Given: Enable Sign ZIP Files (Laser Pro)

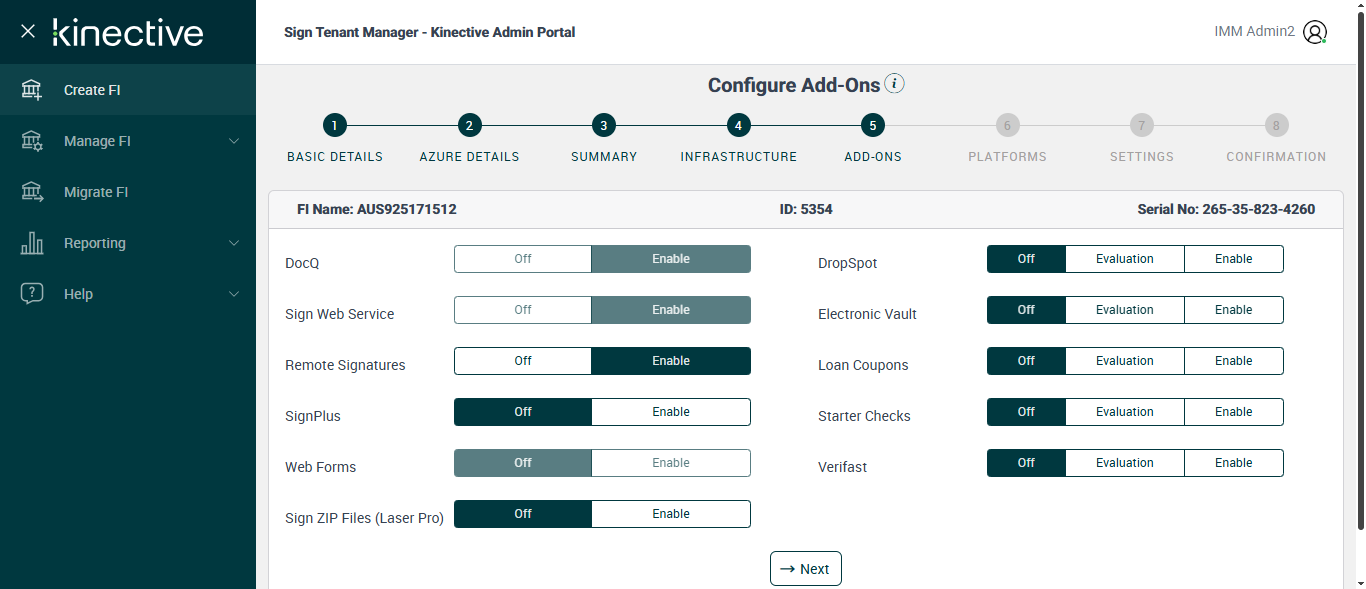Looking at the screenshot, I should point(670,514).
